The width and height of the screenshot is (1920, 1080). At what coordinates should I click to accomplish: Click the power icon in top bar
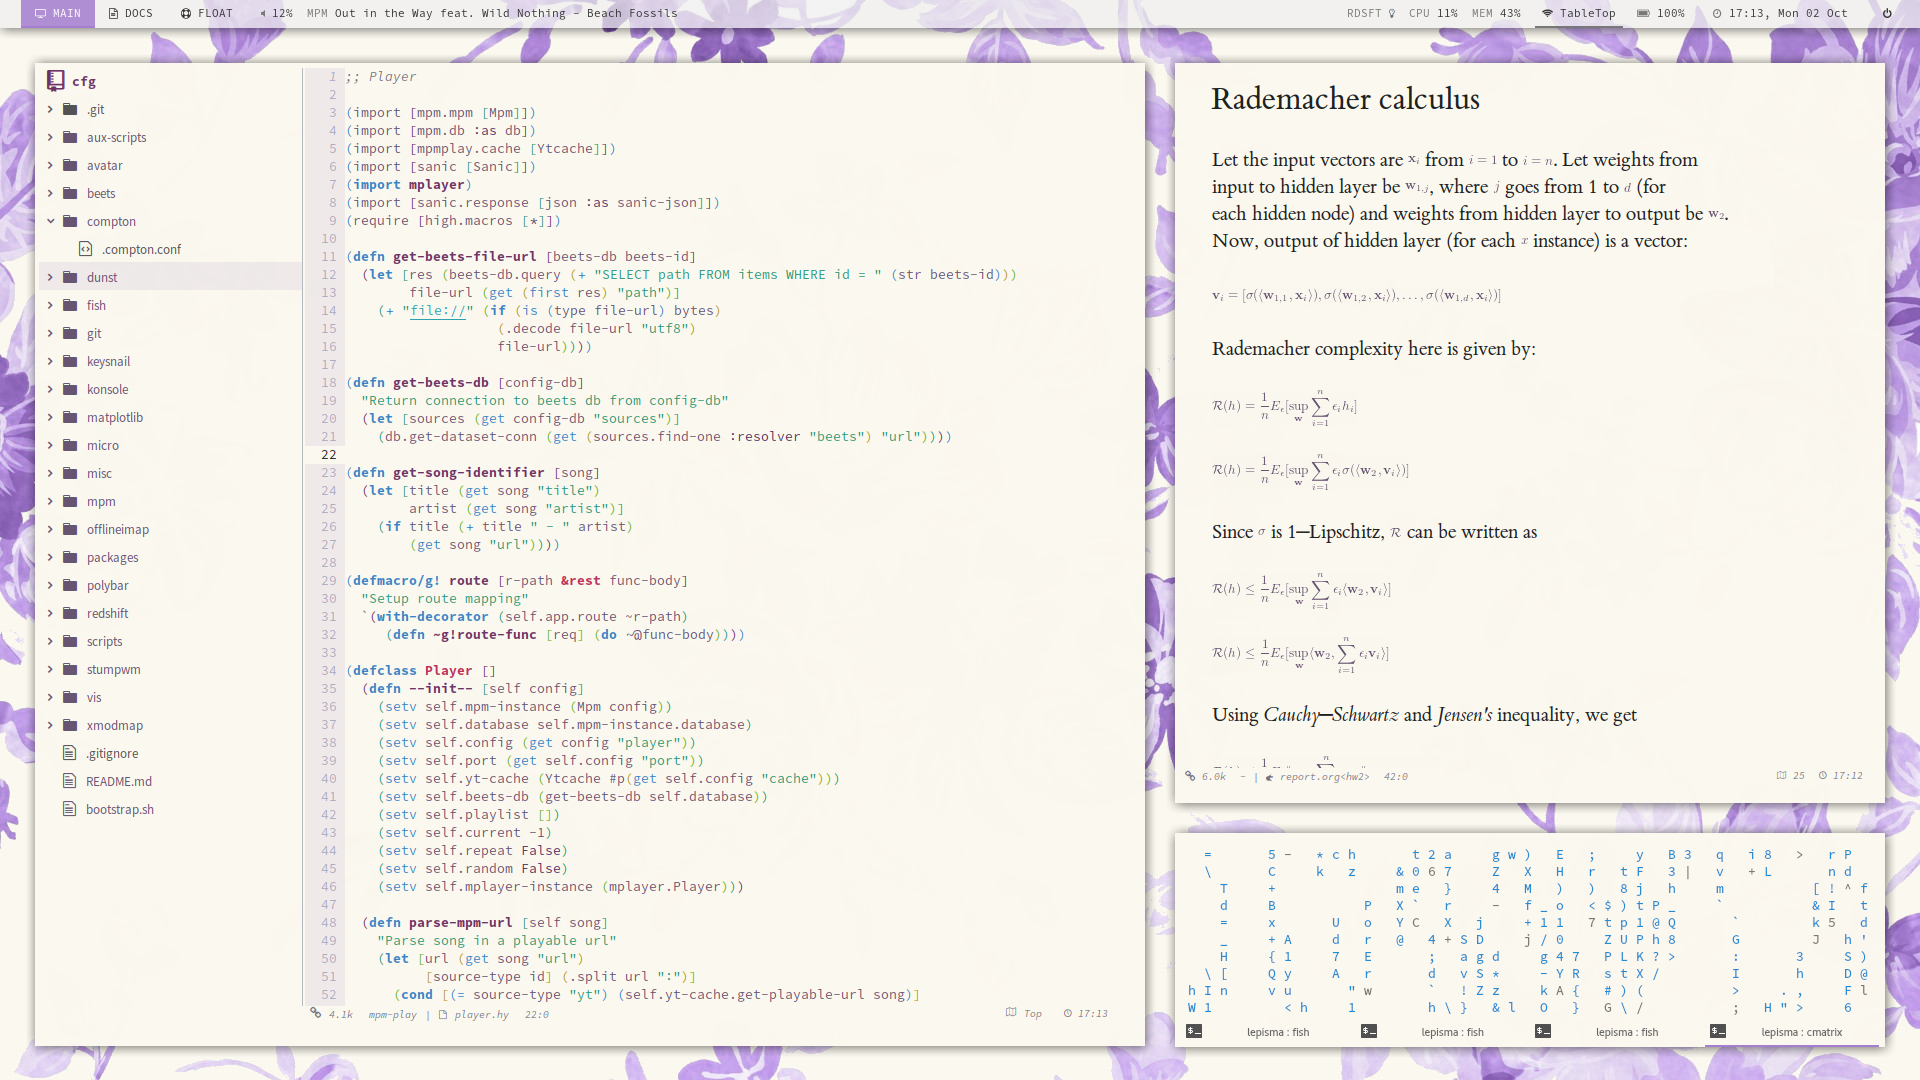click(x=1887, y=13)
